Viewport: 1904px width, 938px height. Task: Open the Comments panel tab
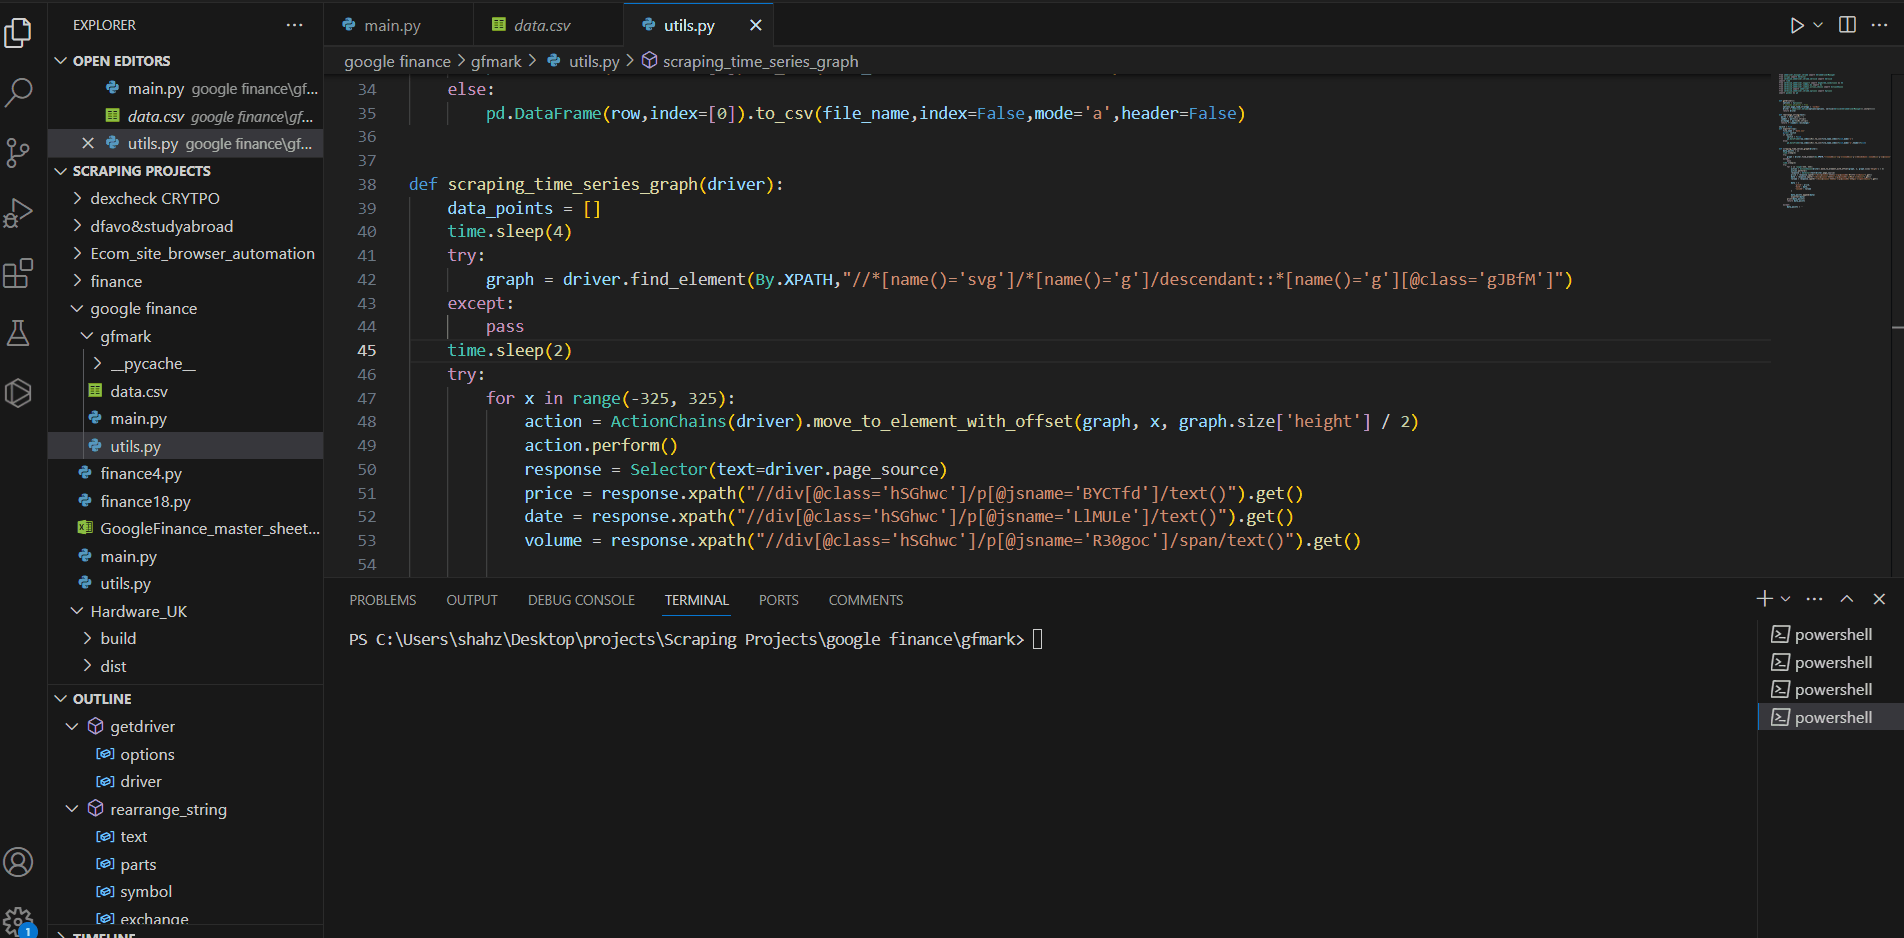click(x=866, y=600)
